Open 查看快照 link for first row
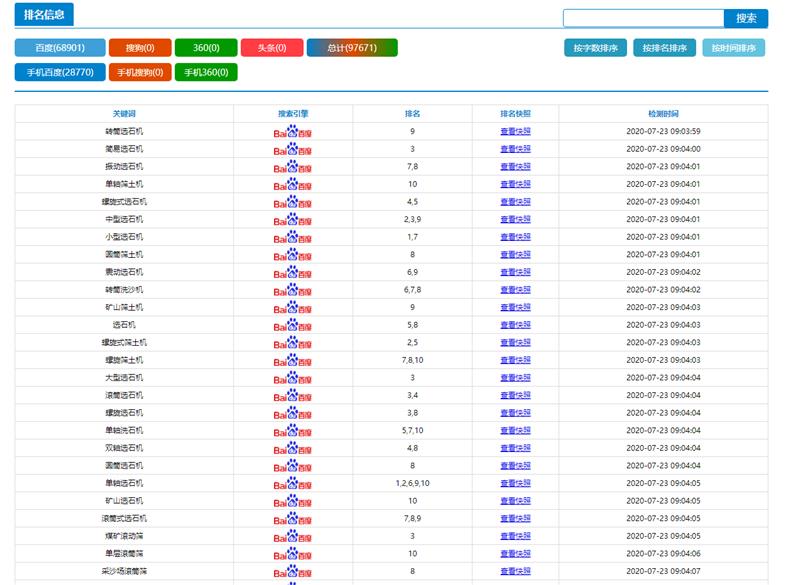Viewport: 799px width, 585px height. 515,131
